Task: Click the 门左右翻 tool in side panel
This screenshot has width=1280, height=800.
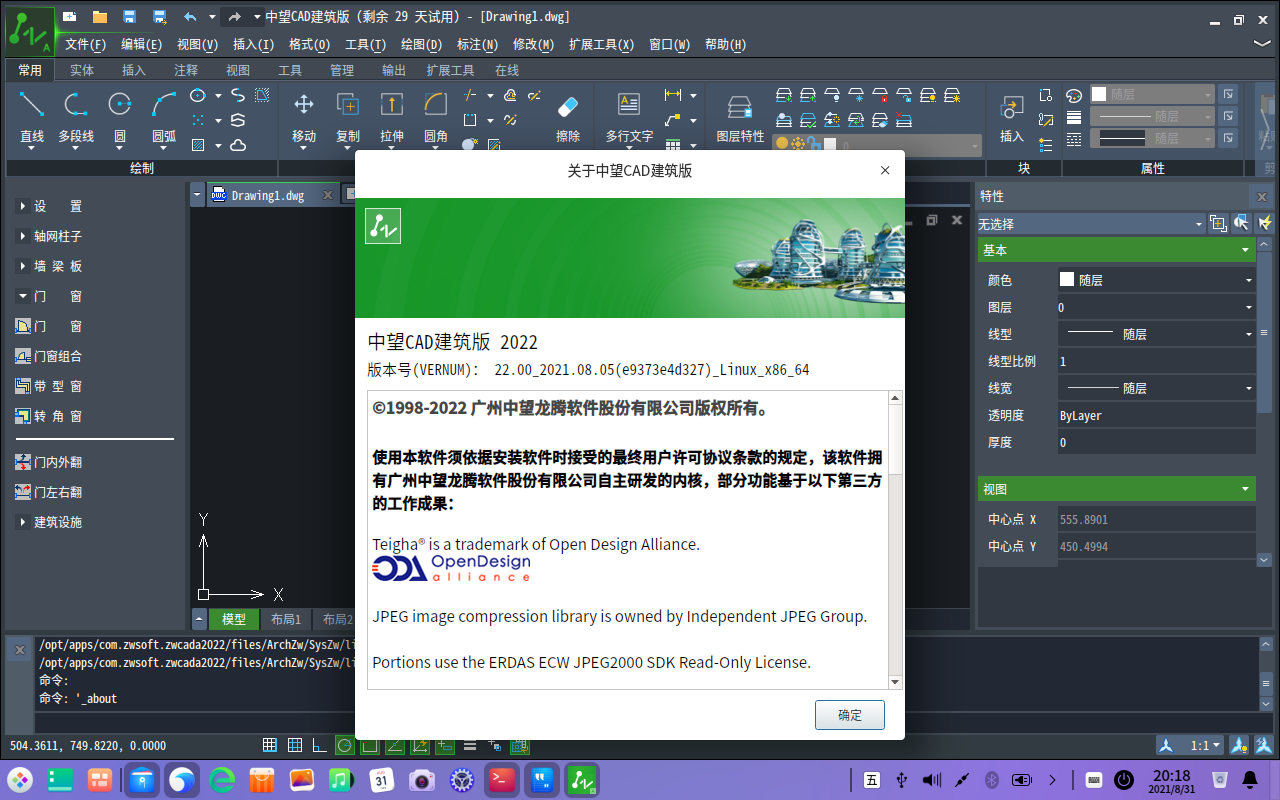Action: click(49, 492)
